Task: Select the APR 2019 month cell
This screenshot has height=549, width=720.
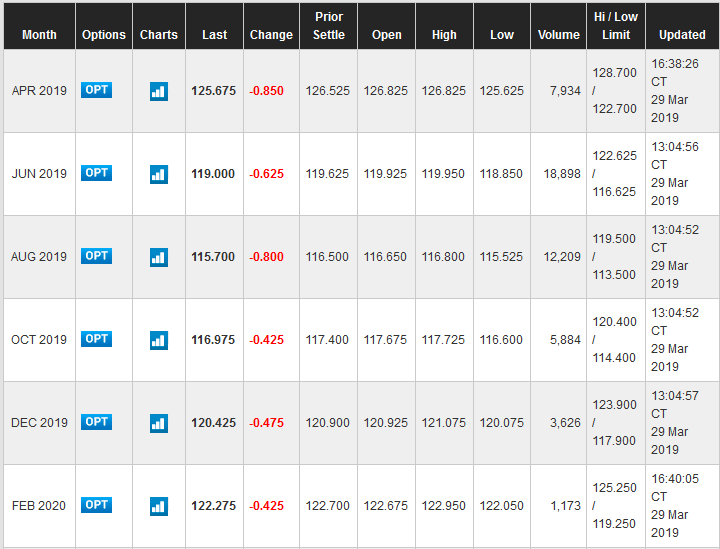Action: click(39, 91)
